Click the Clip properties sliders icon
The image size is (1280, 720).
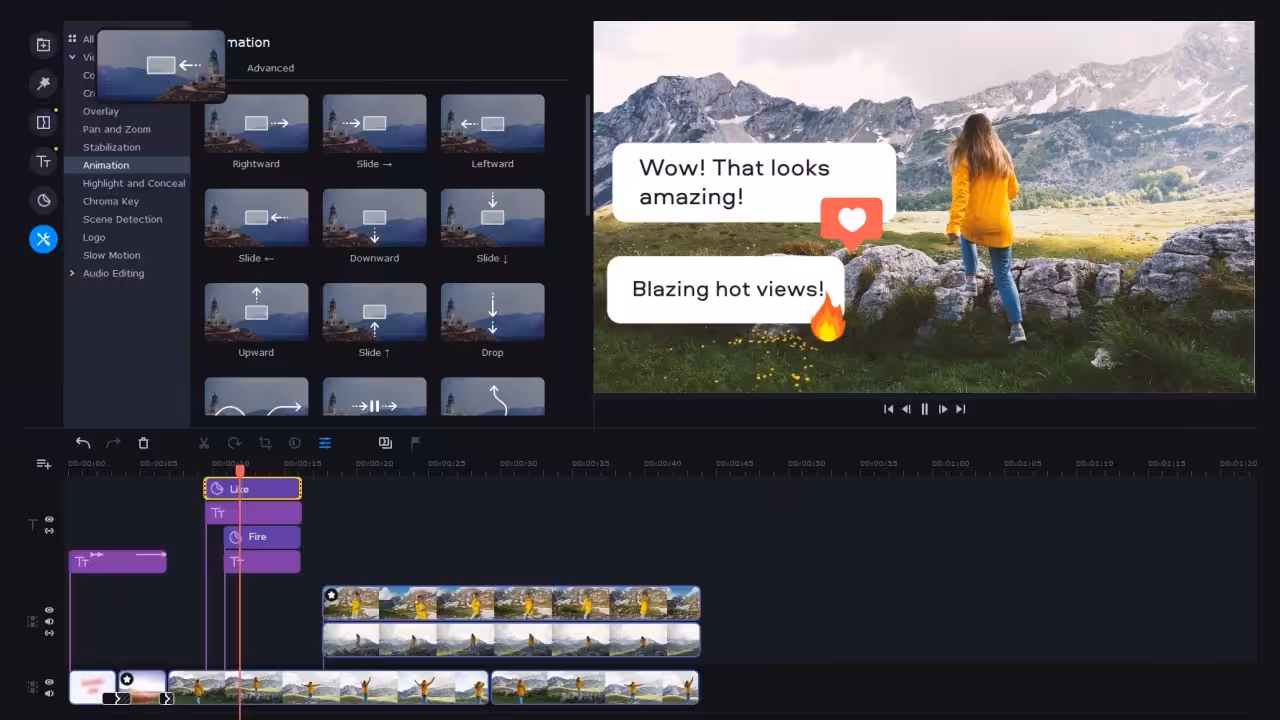325,443
